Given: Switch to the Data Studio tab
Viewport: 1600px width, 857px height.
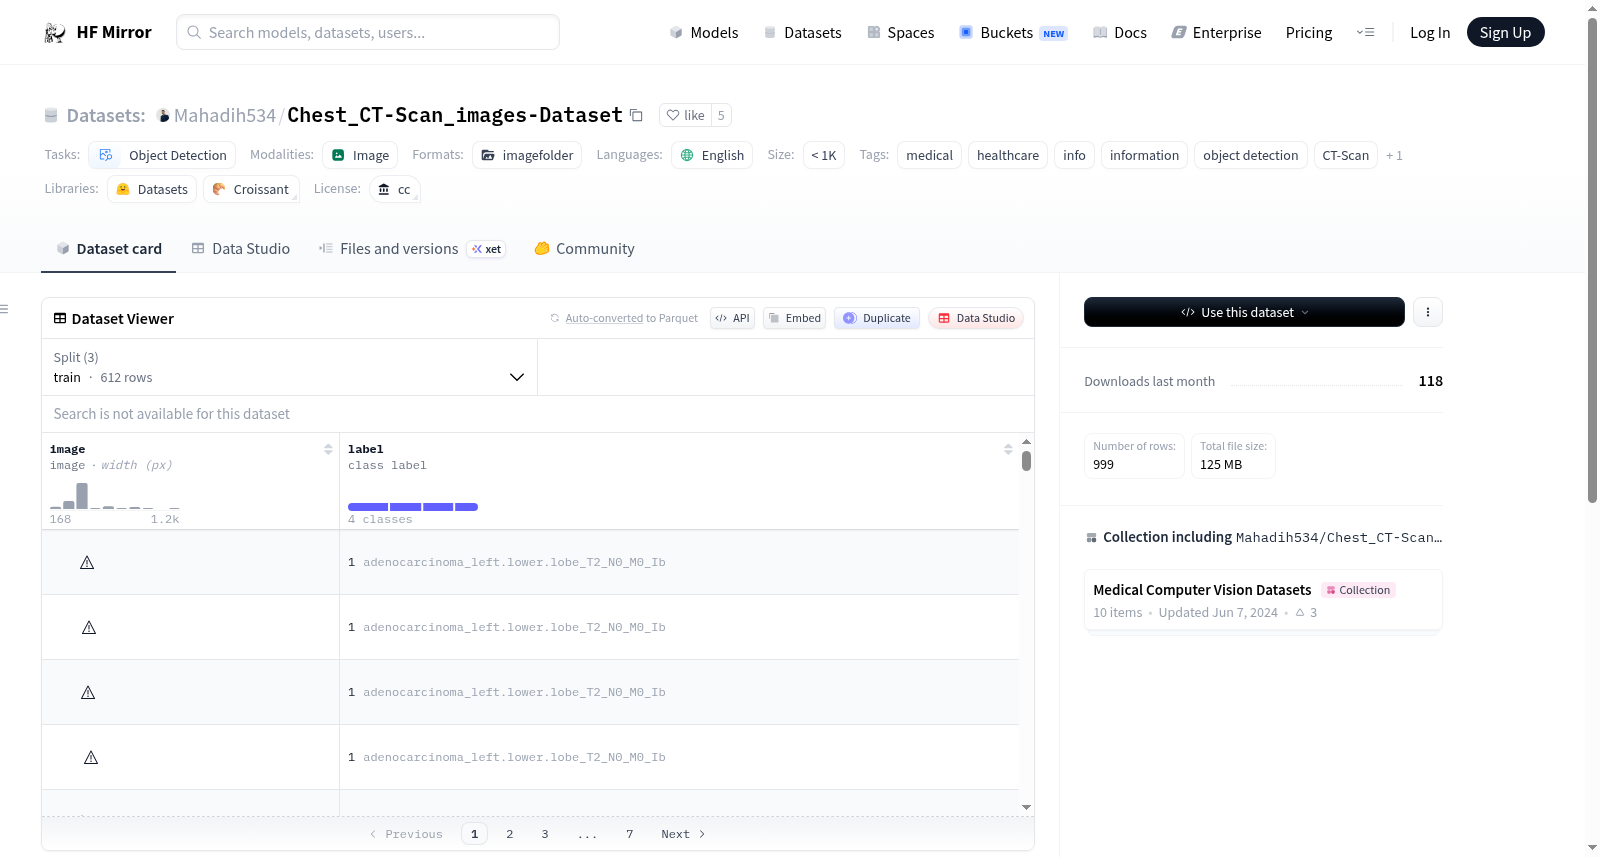Looking at the screenshot, I should point(241,249).
